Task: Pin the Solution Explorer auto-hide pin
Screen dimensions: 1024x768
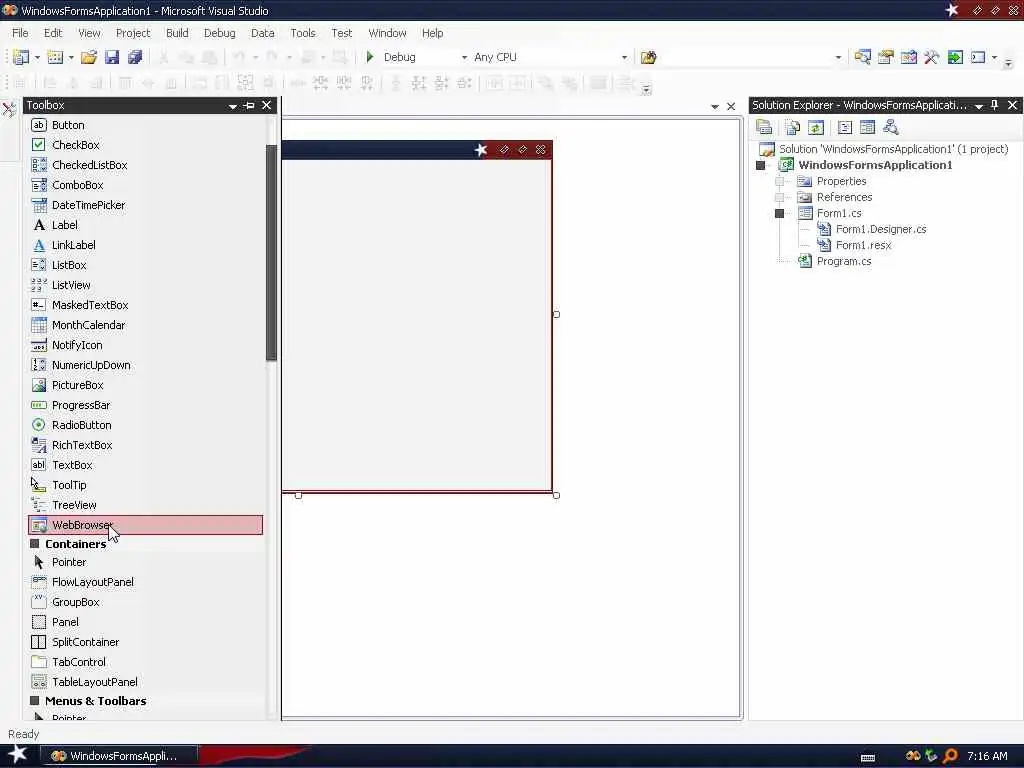Action: coord(995,105)
